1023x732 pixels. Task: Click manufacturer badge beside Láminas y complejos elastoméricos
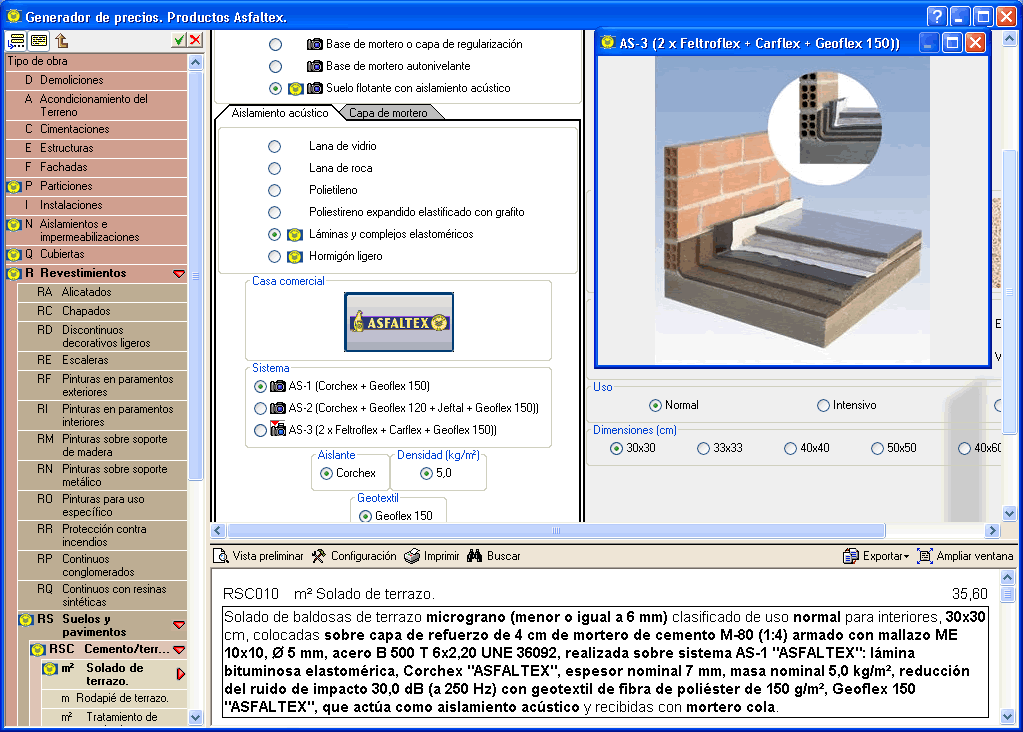[x=295, y=234]
